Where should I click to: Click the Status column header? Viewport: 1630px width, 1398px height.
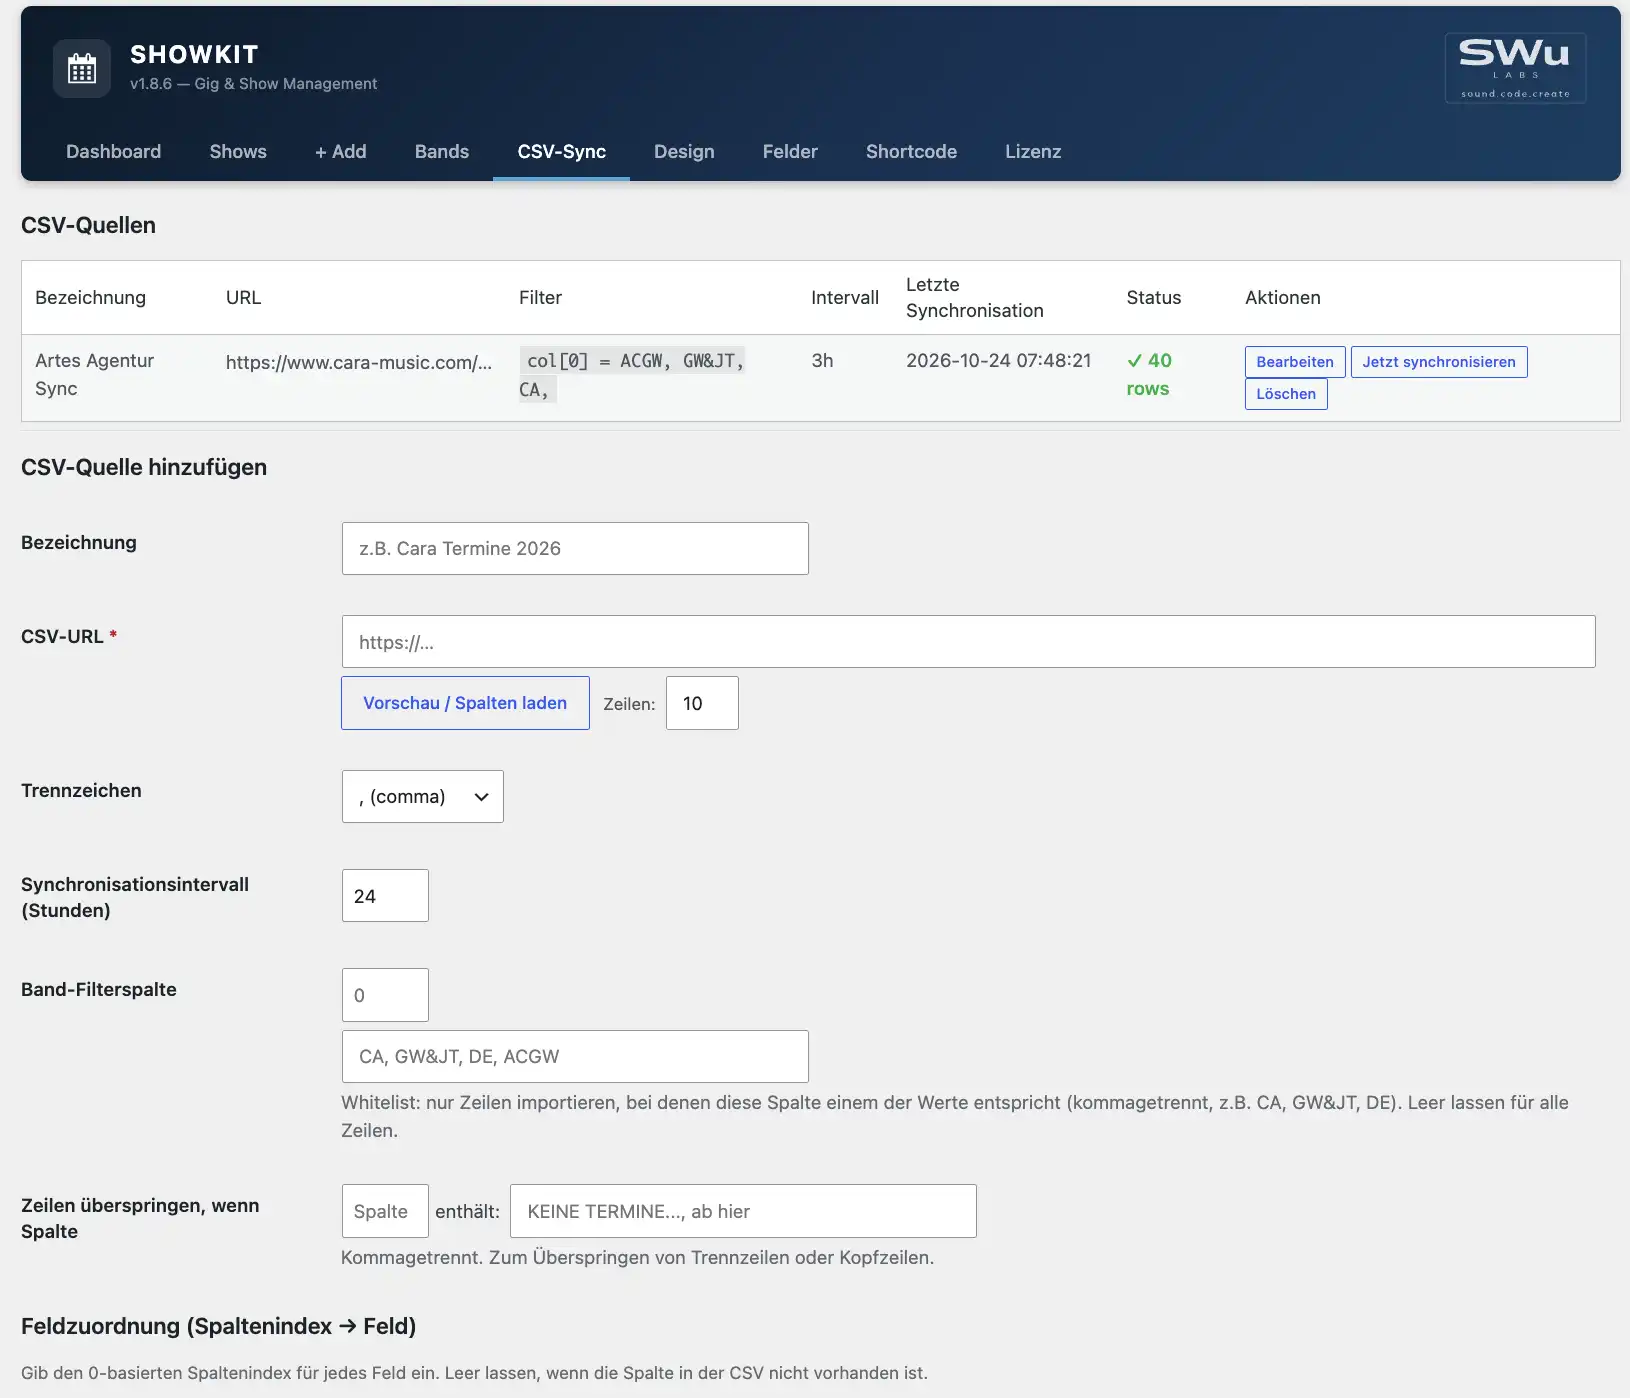point(1153,298)
